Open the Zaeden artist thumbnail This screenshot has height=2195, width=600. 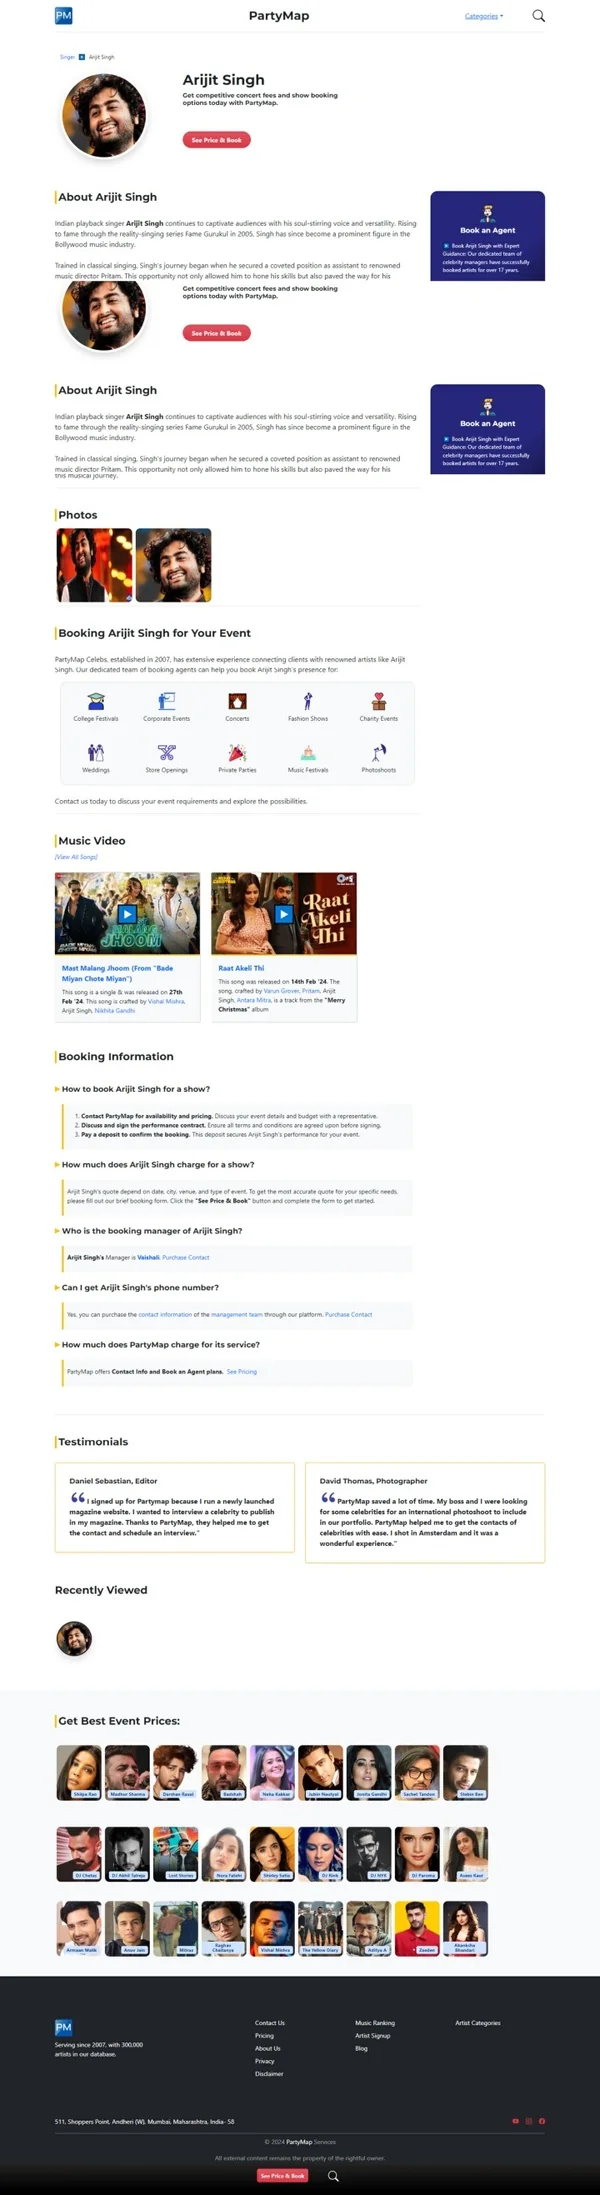coord(417,1928)
